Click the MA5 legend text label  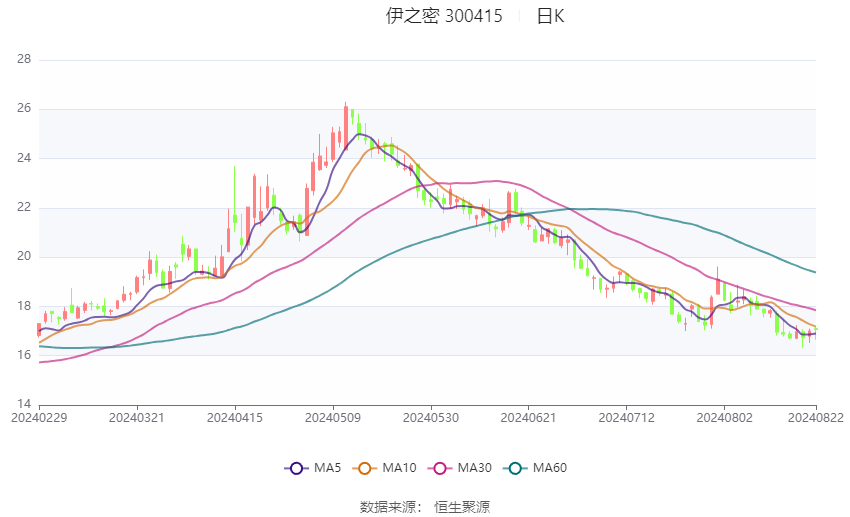pyautogui.click(x=327, y=468)
